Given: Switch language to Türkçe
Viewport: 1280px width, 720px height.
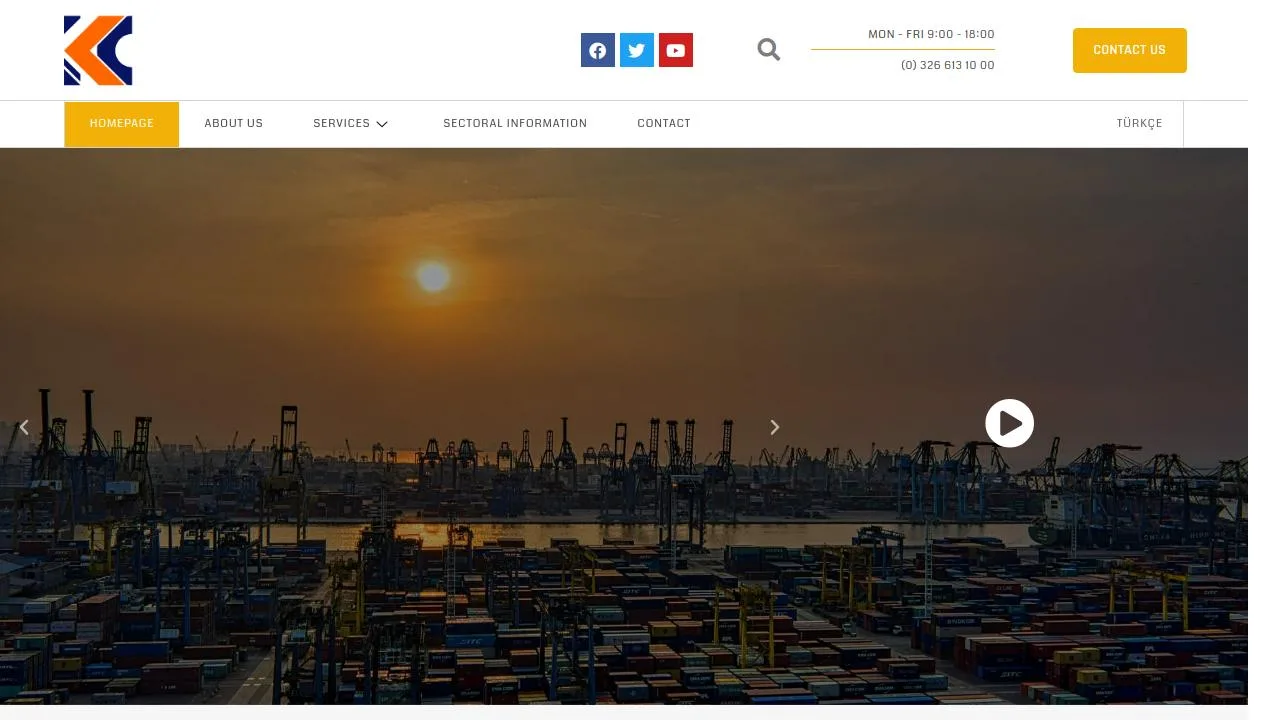Looking at the screenshot, I should coord(1139,123).
